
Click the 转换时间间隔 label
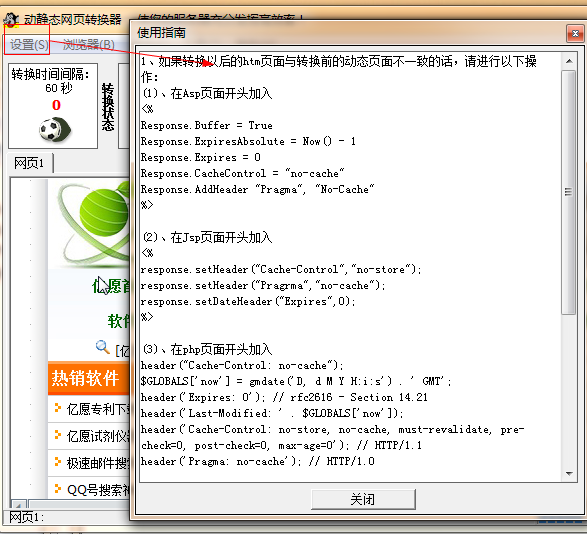(51, 74)
